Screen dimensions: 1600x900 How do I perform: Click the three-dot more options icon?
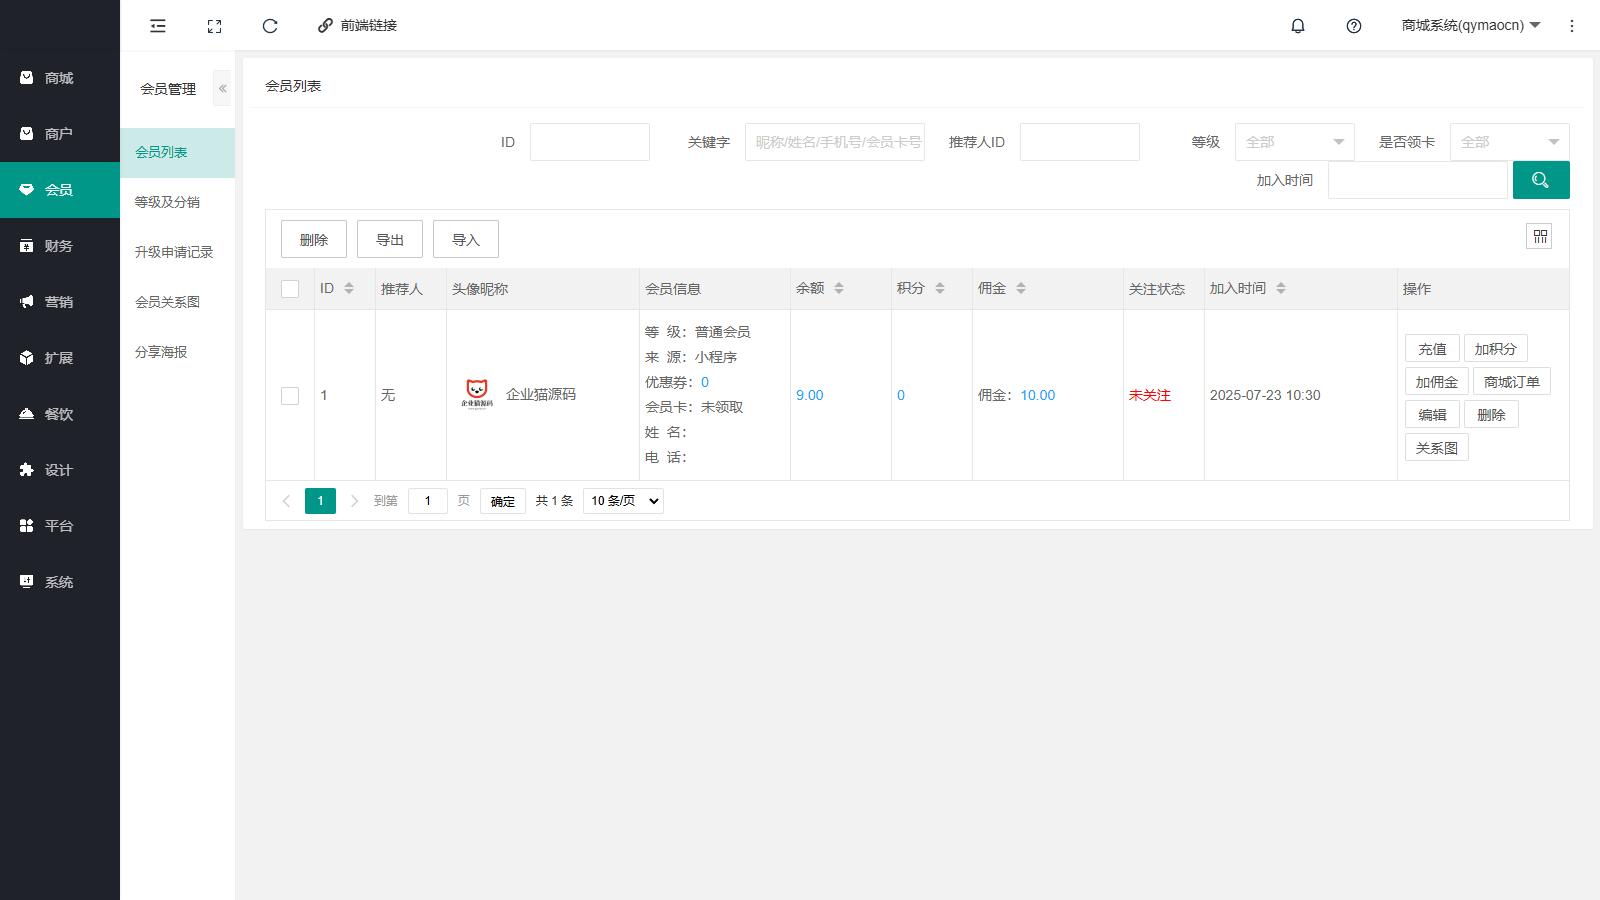pos(1572,26)
